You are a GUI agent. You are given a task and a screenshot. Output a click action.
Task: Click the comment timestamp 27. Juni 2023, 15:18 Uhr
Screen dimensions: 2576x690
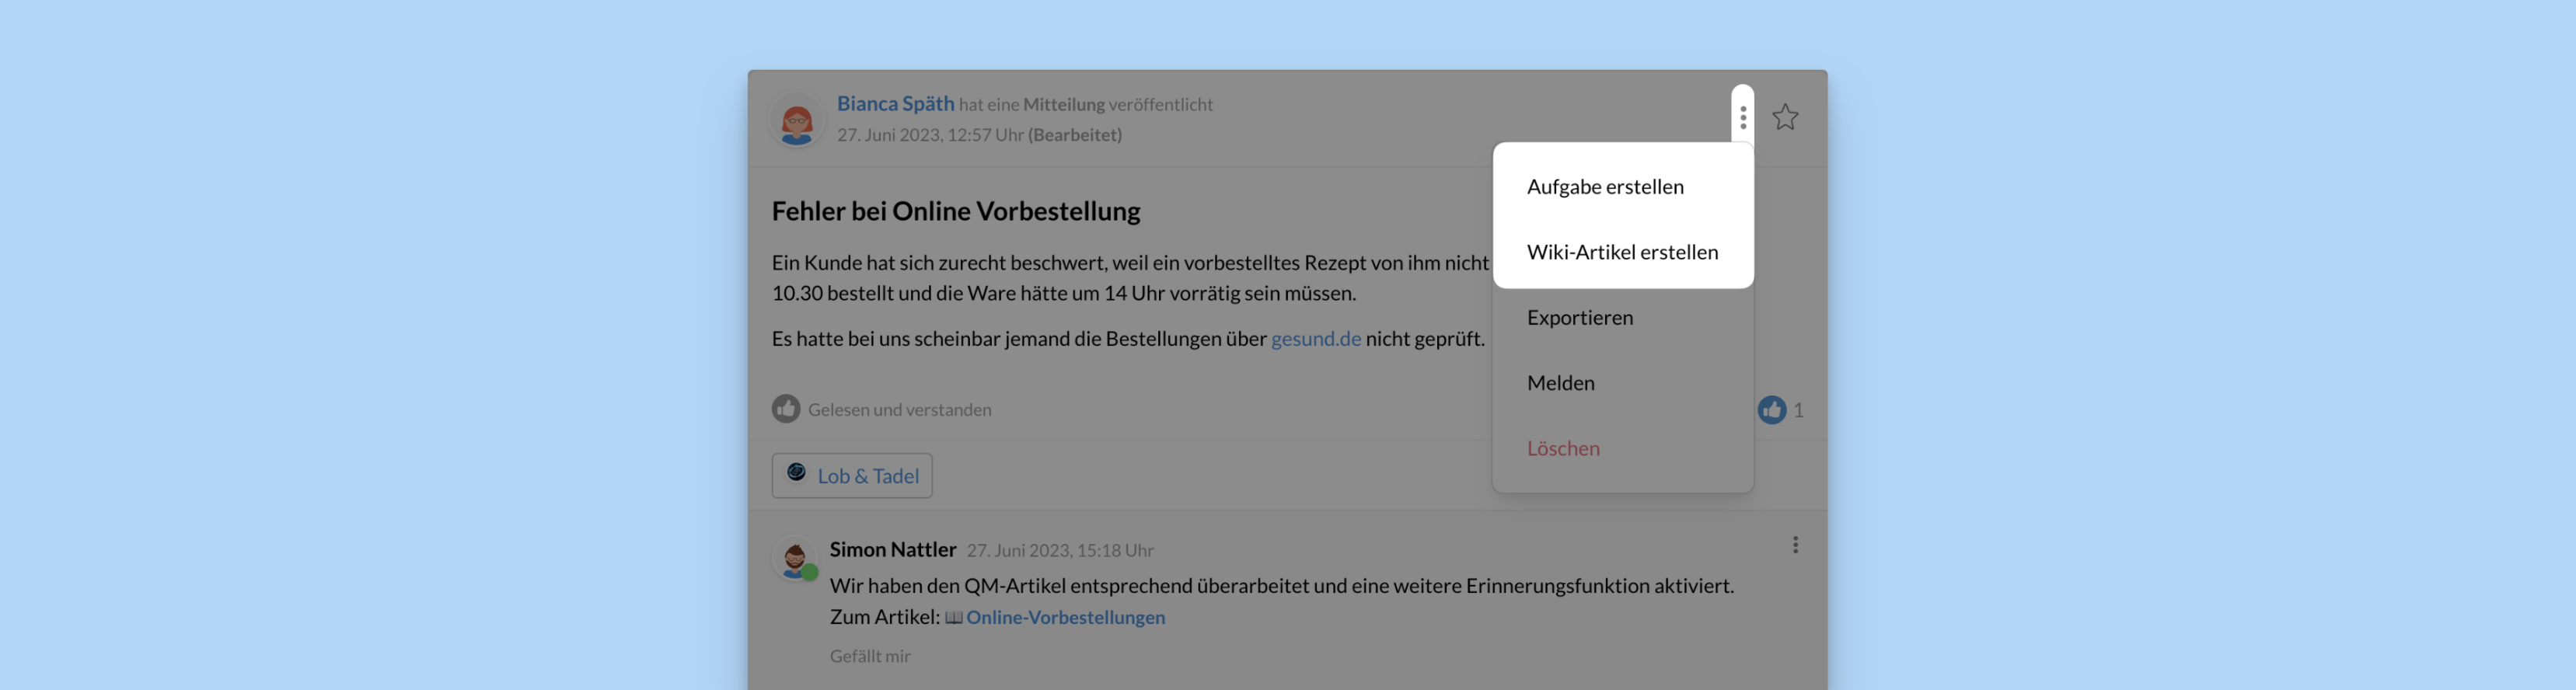[1060, 551]
